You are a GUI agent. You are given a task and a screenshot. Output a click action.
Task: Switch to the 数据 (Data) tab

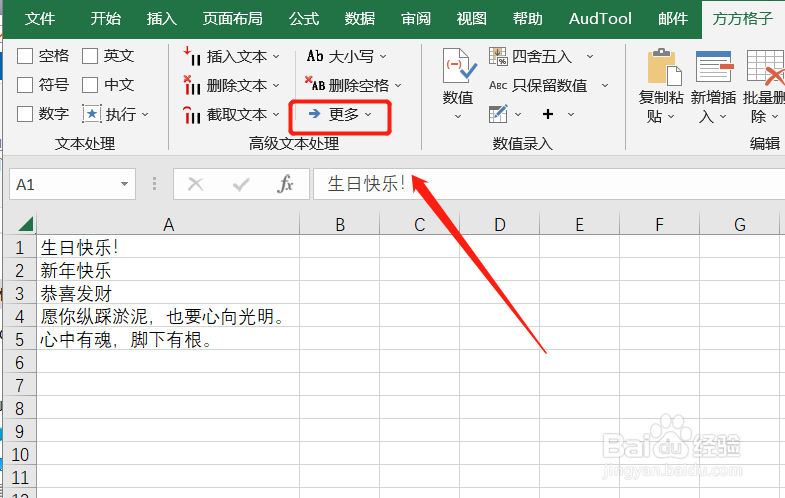pos(359,19)
